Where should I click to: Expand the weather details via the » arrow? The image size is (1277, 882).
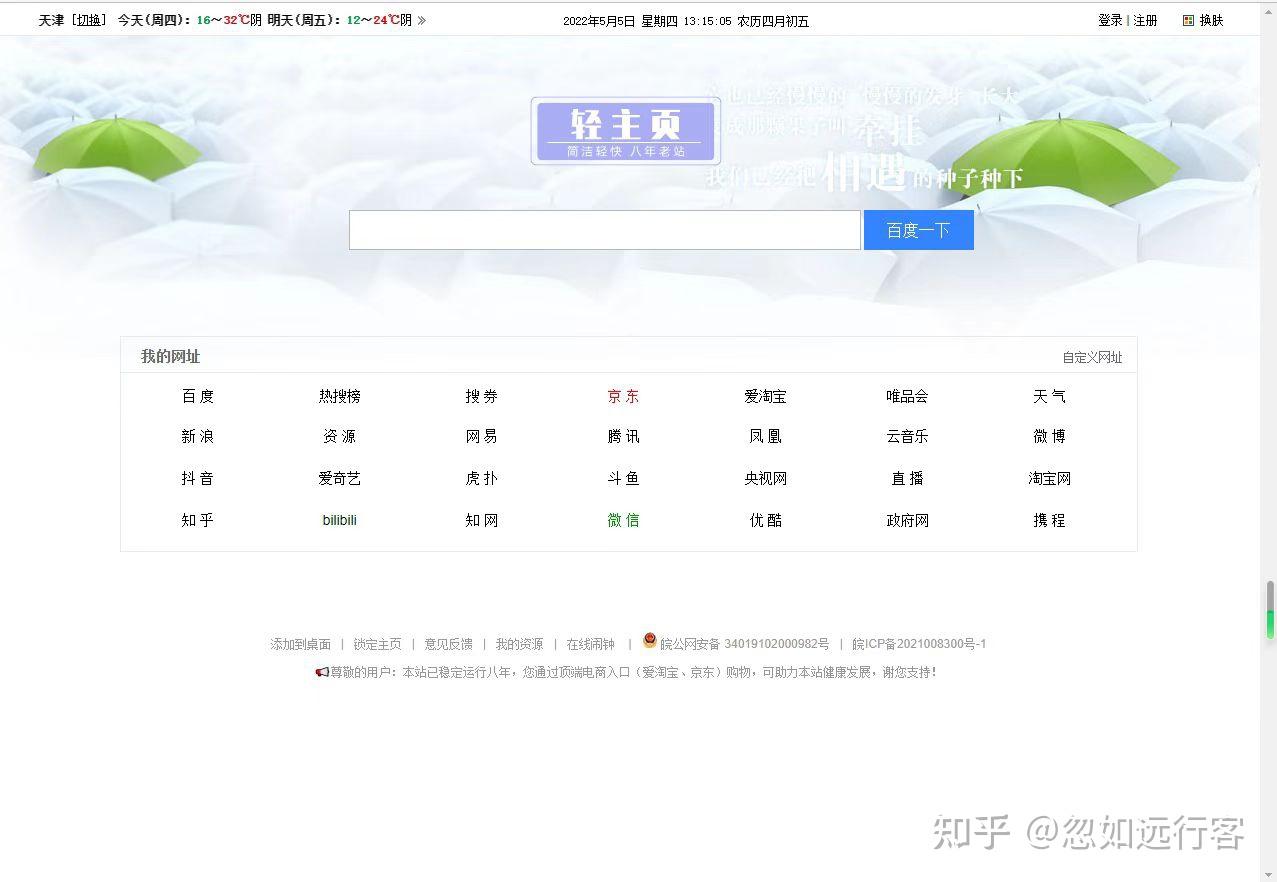point(421,19)
